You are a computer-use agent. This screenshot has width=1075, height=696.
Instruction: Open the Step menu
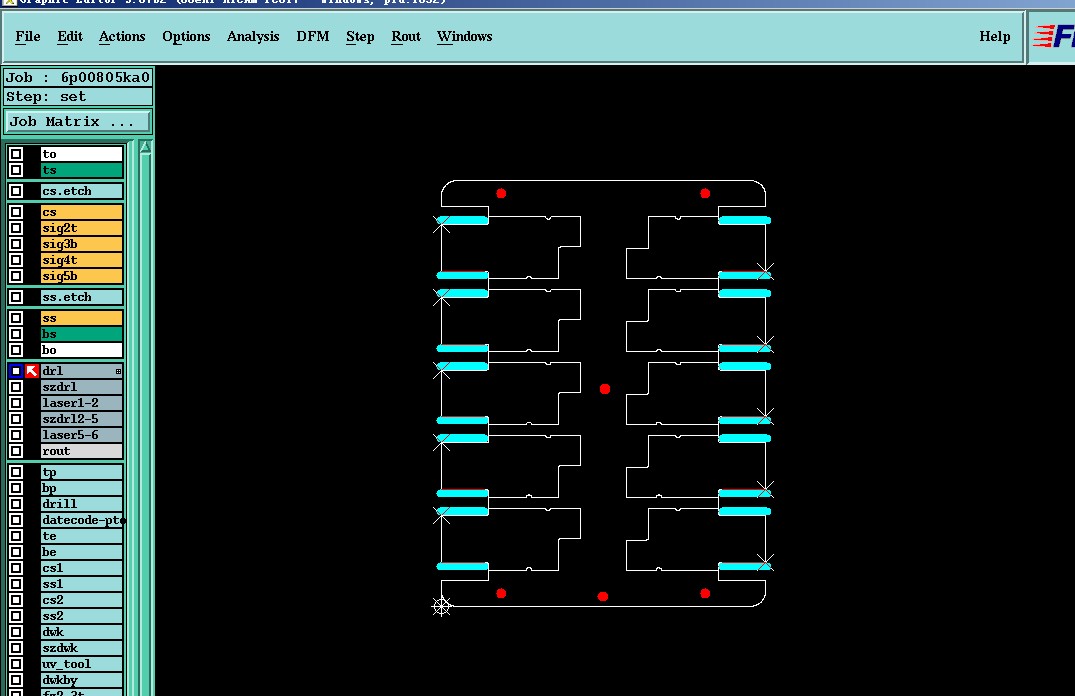[360, 36]
